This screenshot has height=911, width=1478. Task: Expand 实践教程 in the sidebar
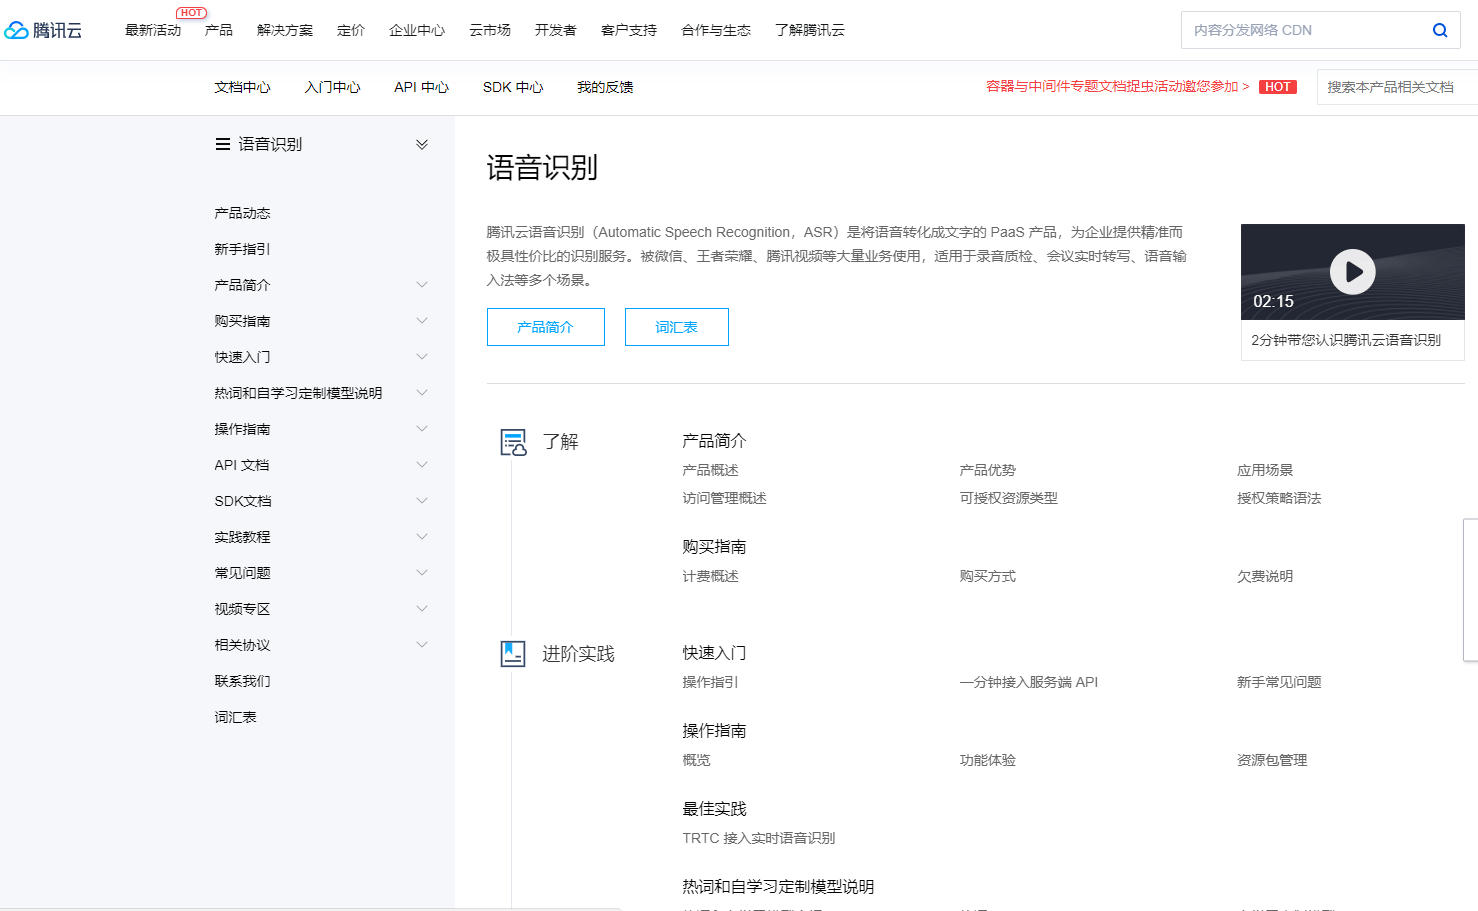[422, 537]
